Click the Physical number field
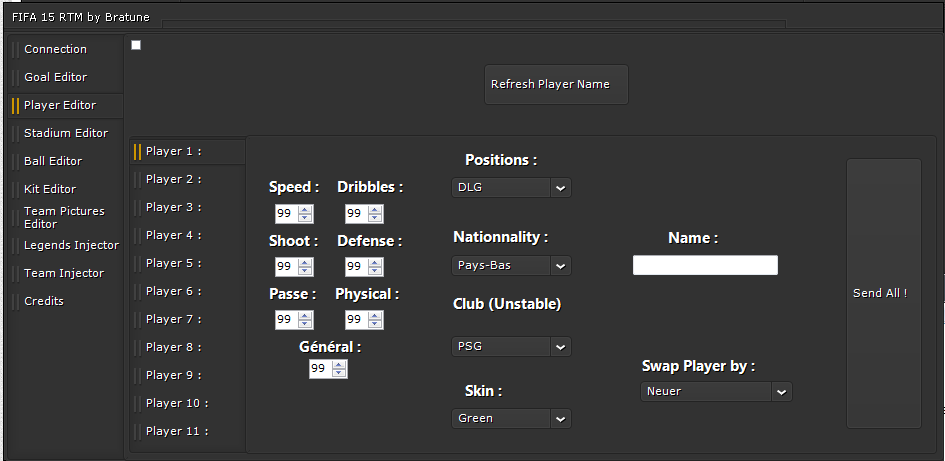Image resolution: width=945 pixels, height=461 pixels. [x=357, y=320]
